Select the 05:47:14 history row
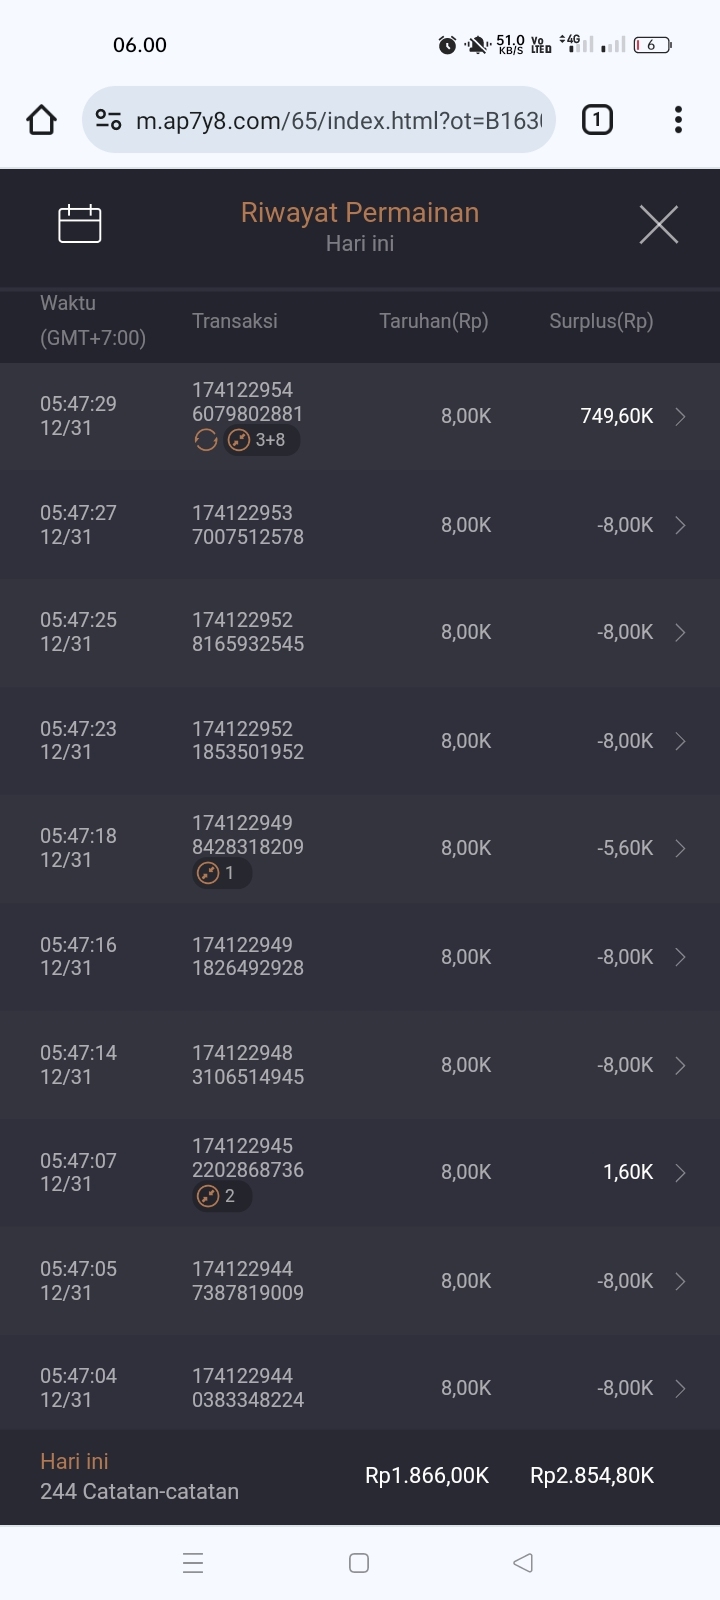Viewport: 720px width, 1600px height. [x=360, y=1065]
